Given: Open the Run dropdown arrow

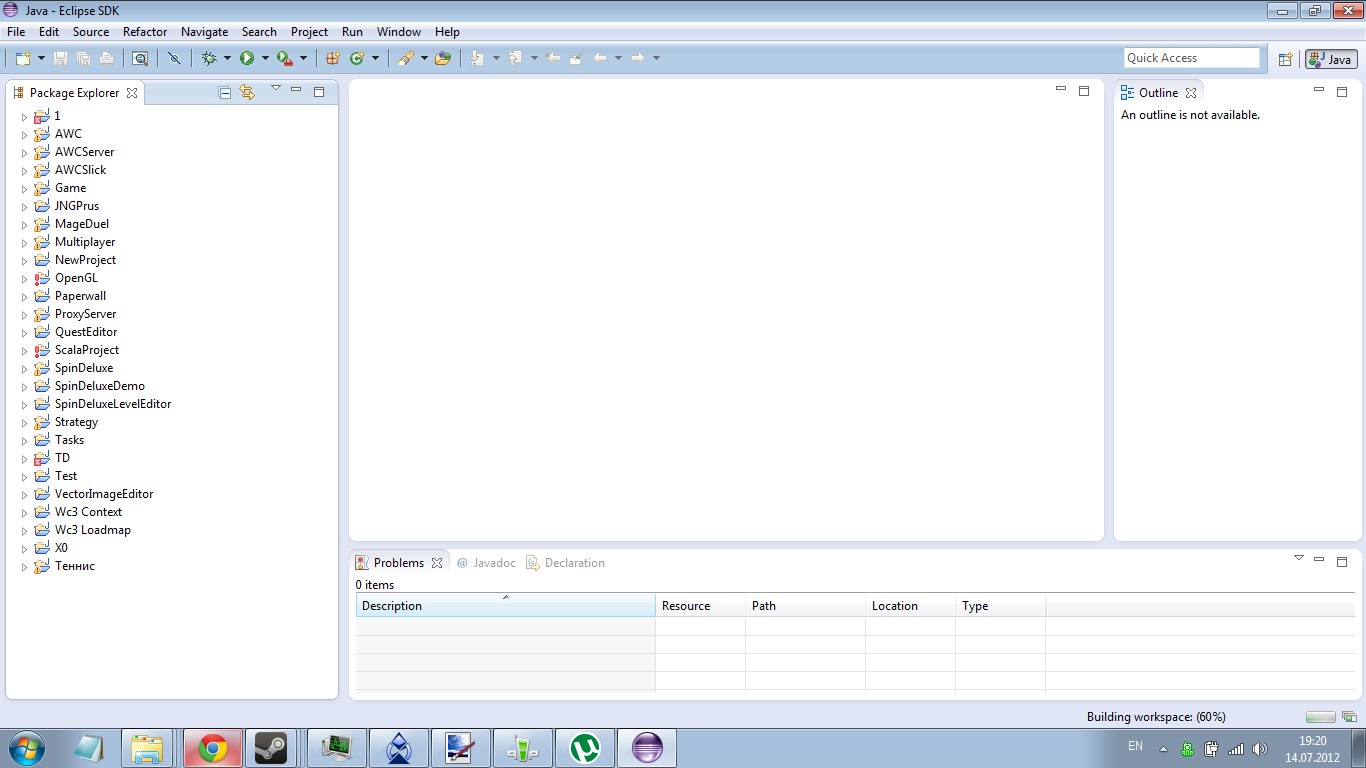Looking at the screenshot, I should (265, 58).
